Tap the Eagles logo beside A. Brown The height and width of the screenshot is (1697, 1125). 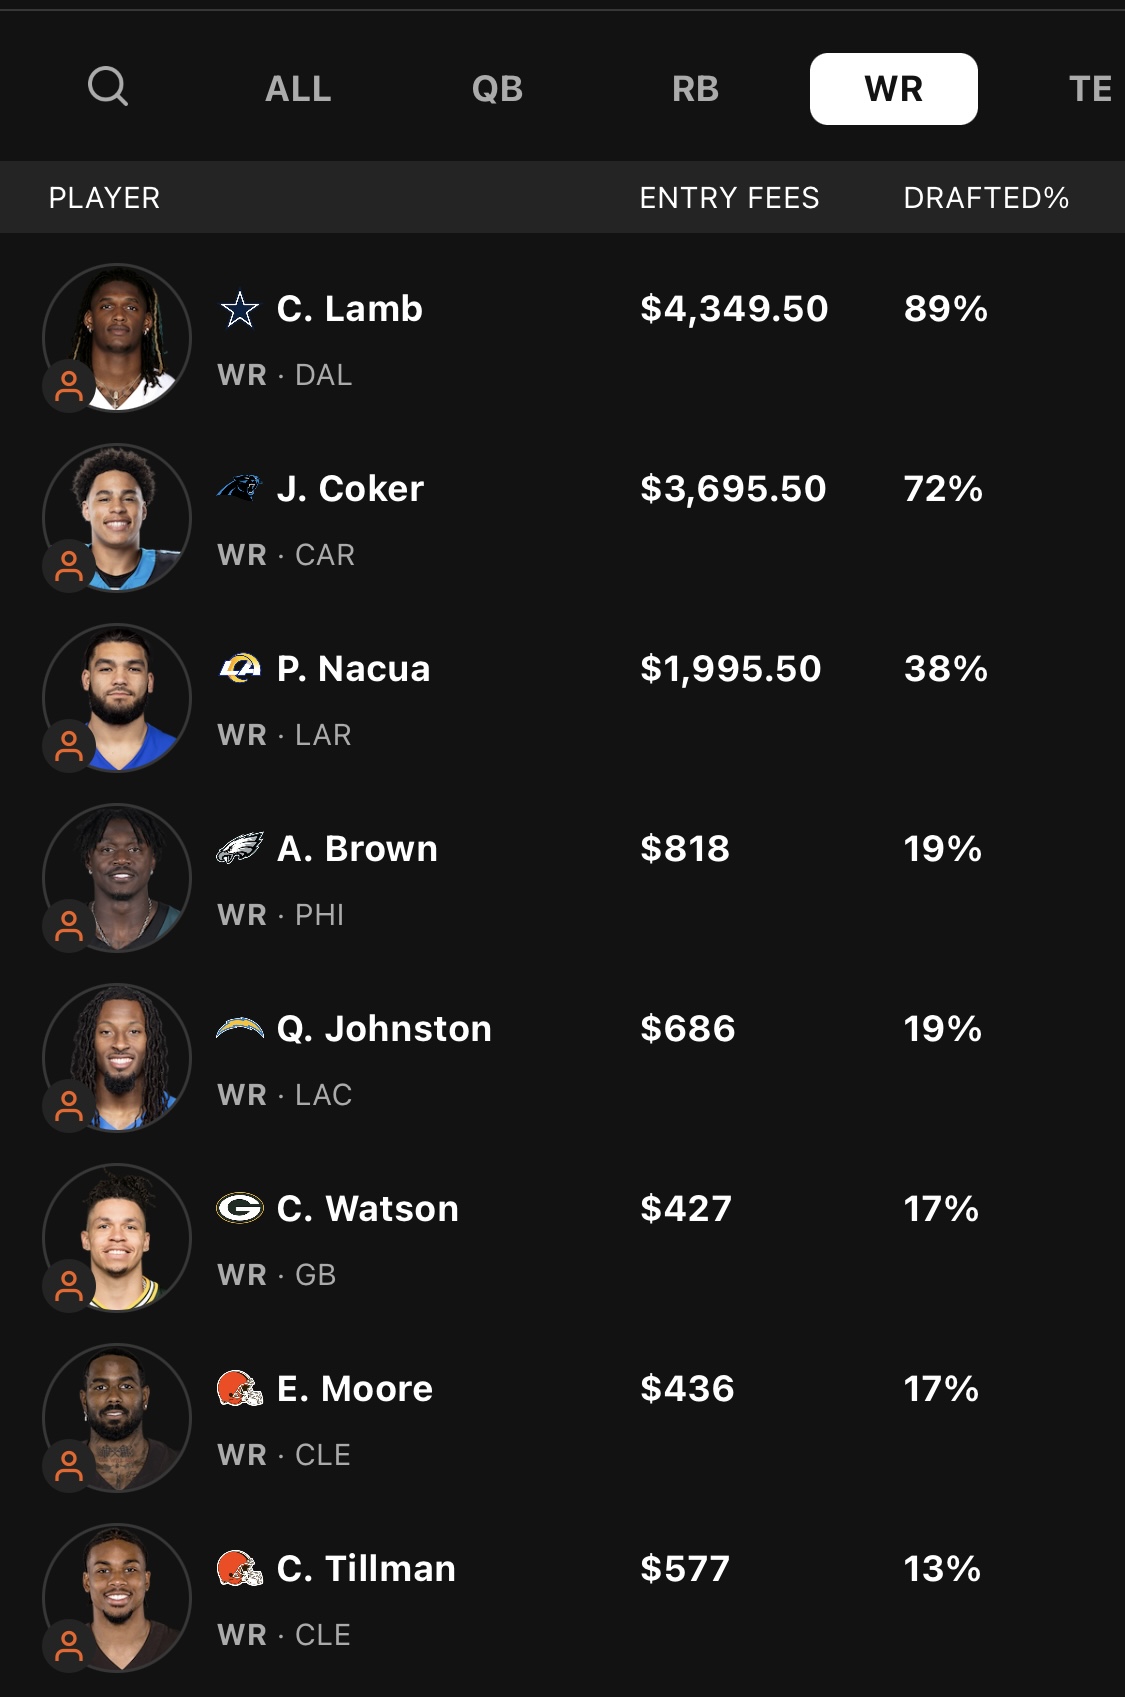pyautogui.click(x=240, y=848)
